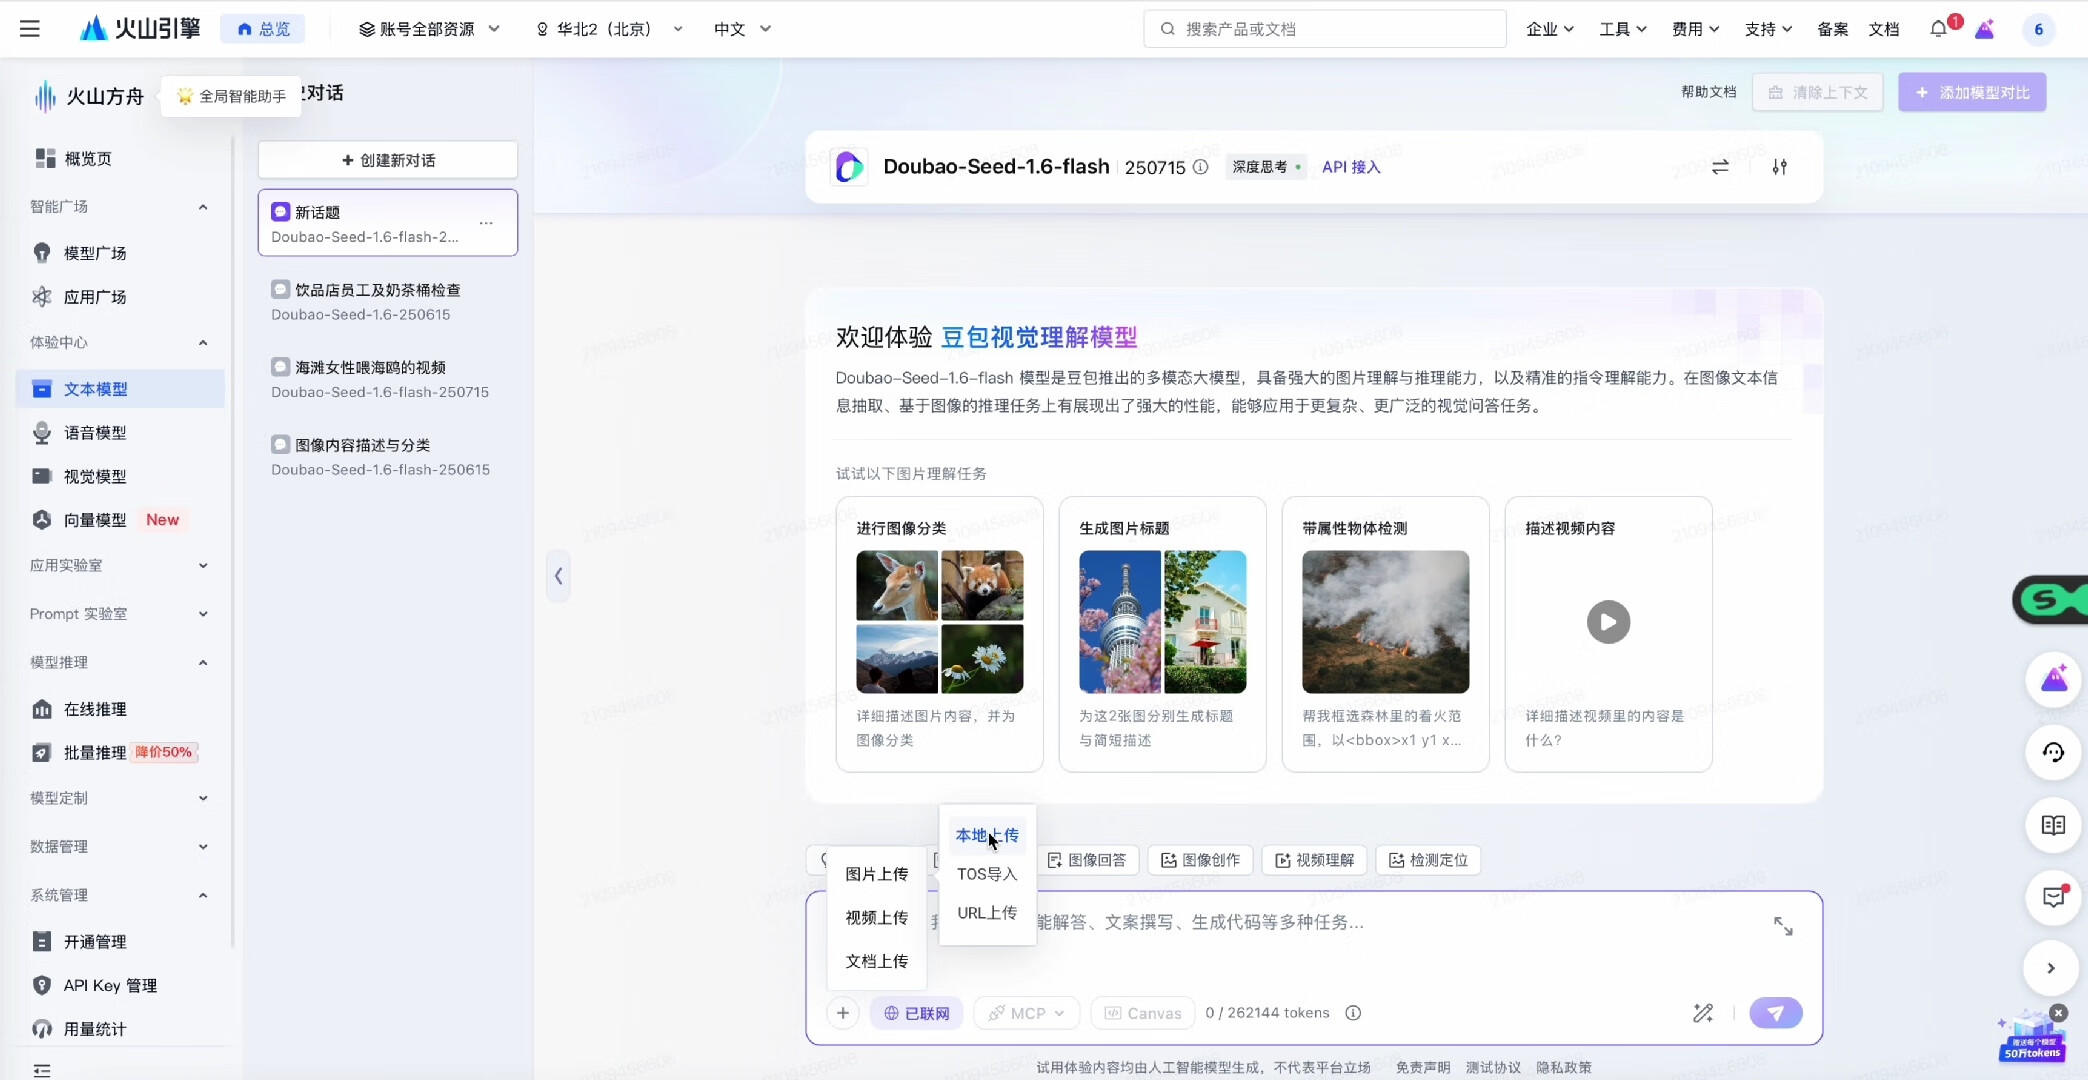Open the forest fire sample image card
The width and height of the screenshot is (2088, 1080).
pyautogui.click(x=1385, y=634)
